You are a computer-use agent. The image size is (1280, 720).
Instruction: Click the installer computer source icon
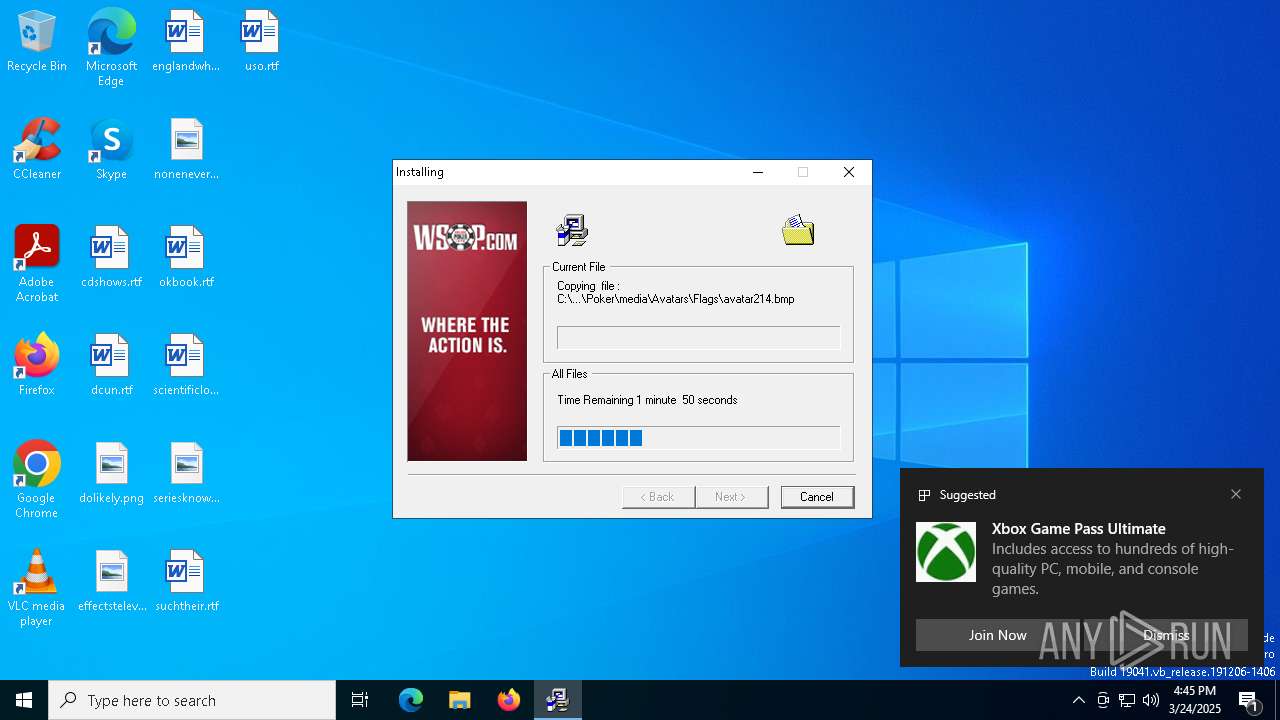click(x=572, y=230)
